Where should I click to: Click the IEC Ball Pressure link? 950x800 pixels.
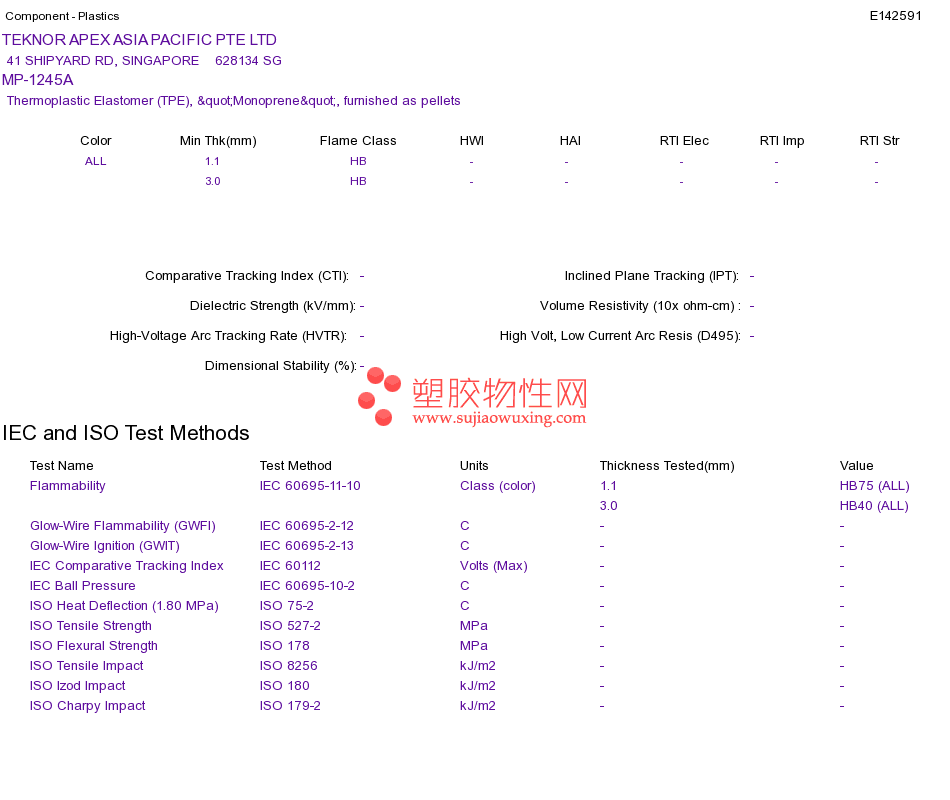point(82,586)
